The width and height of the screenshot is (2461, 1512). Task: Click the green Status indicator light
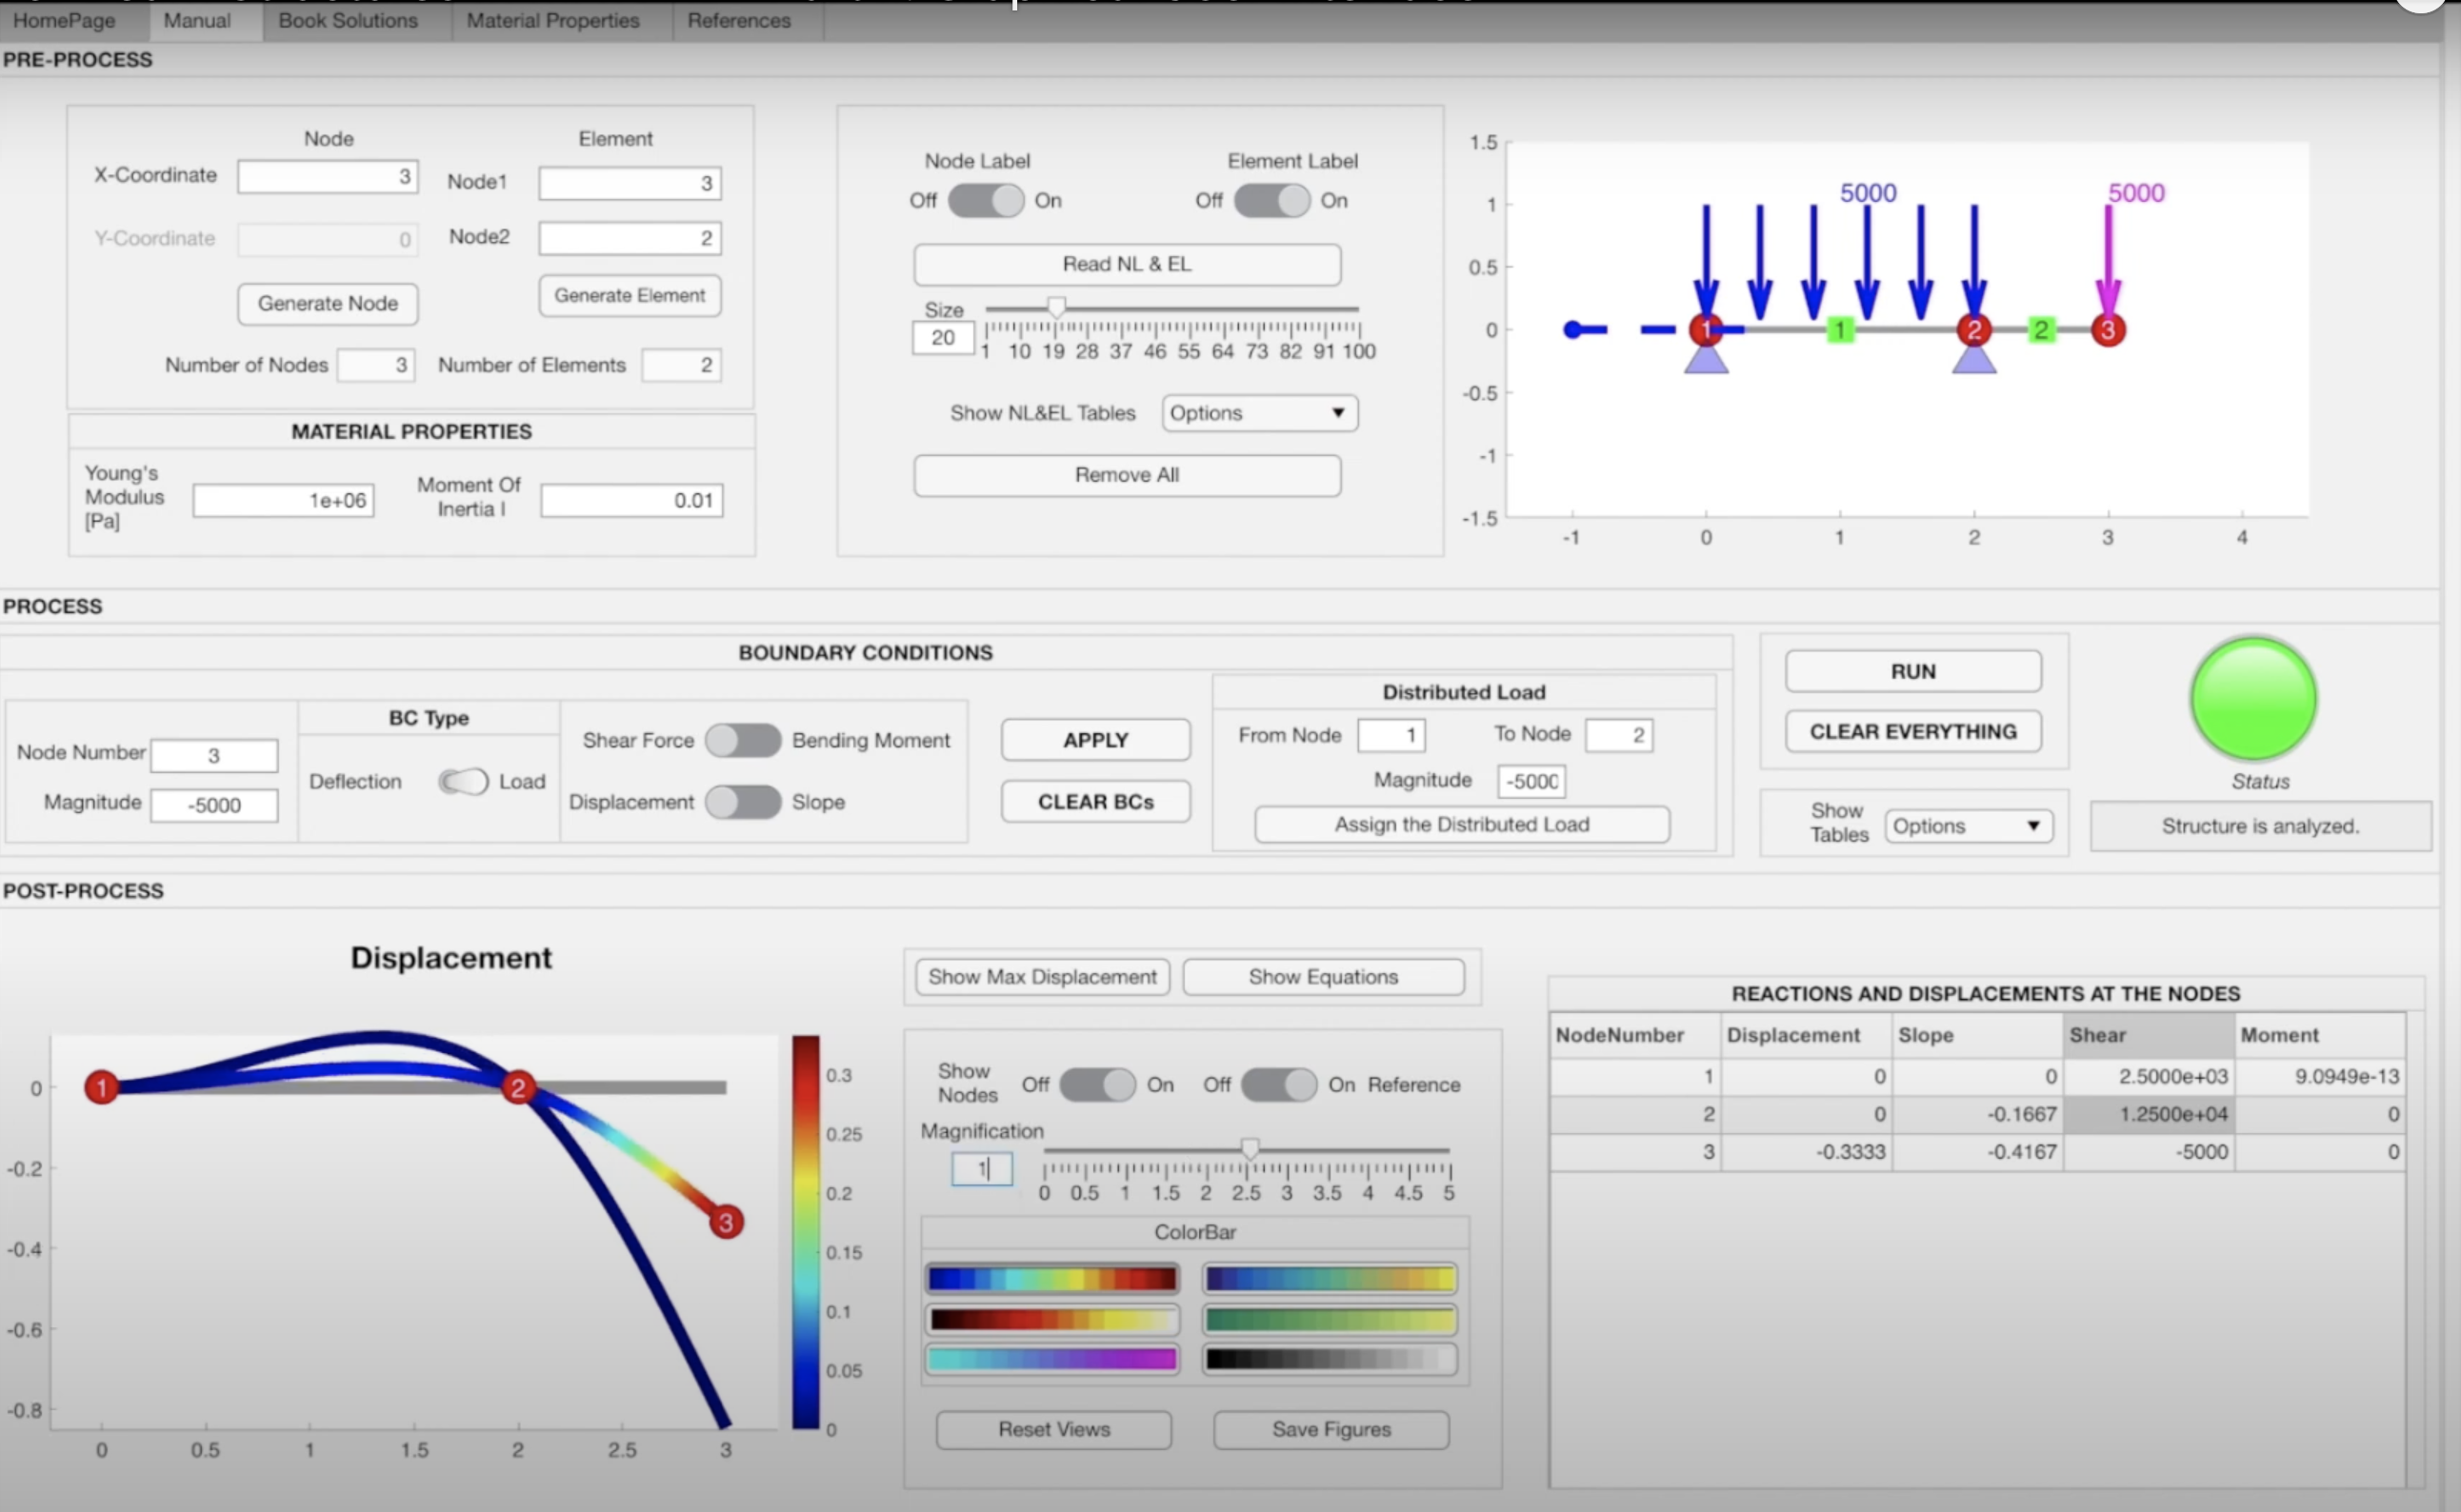(x=2252, y=699)
